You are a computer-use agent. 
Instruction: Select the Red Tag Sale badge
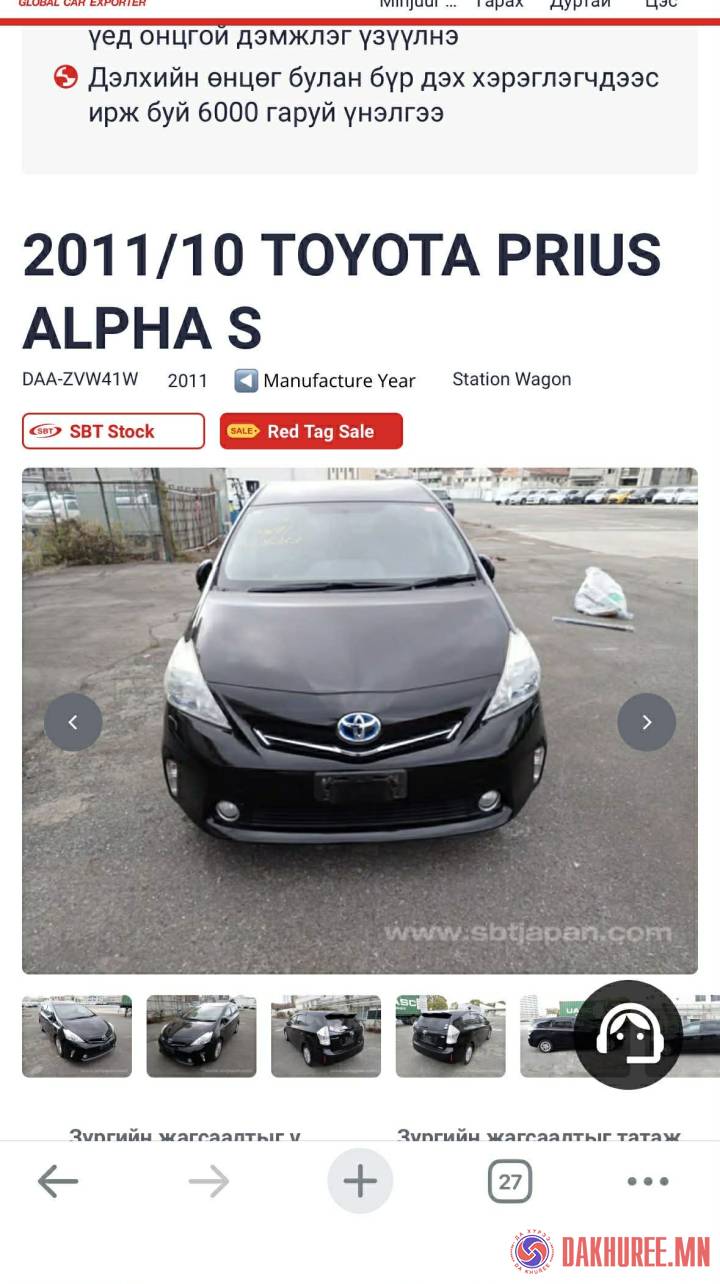311,431
